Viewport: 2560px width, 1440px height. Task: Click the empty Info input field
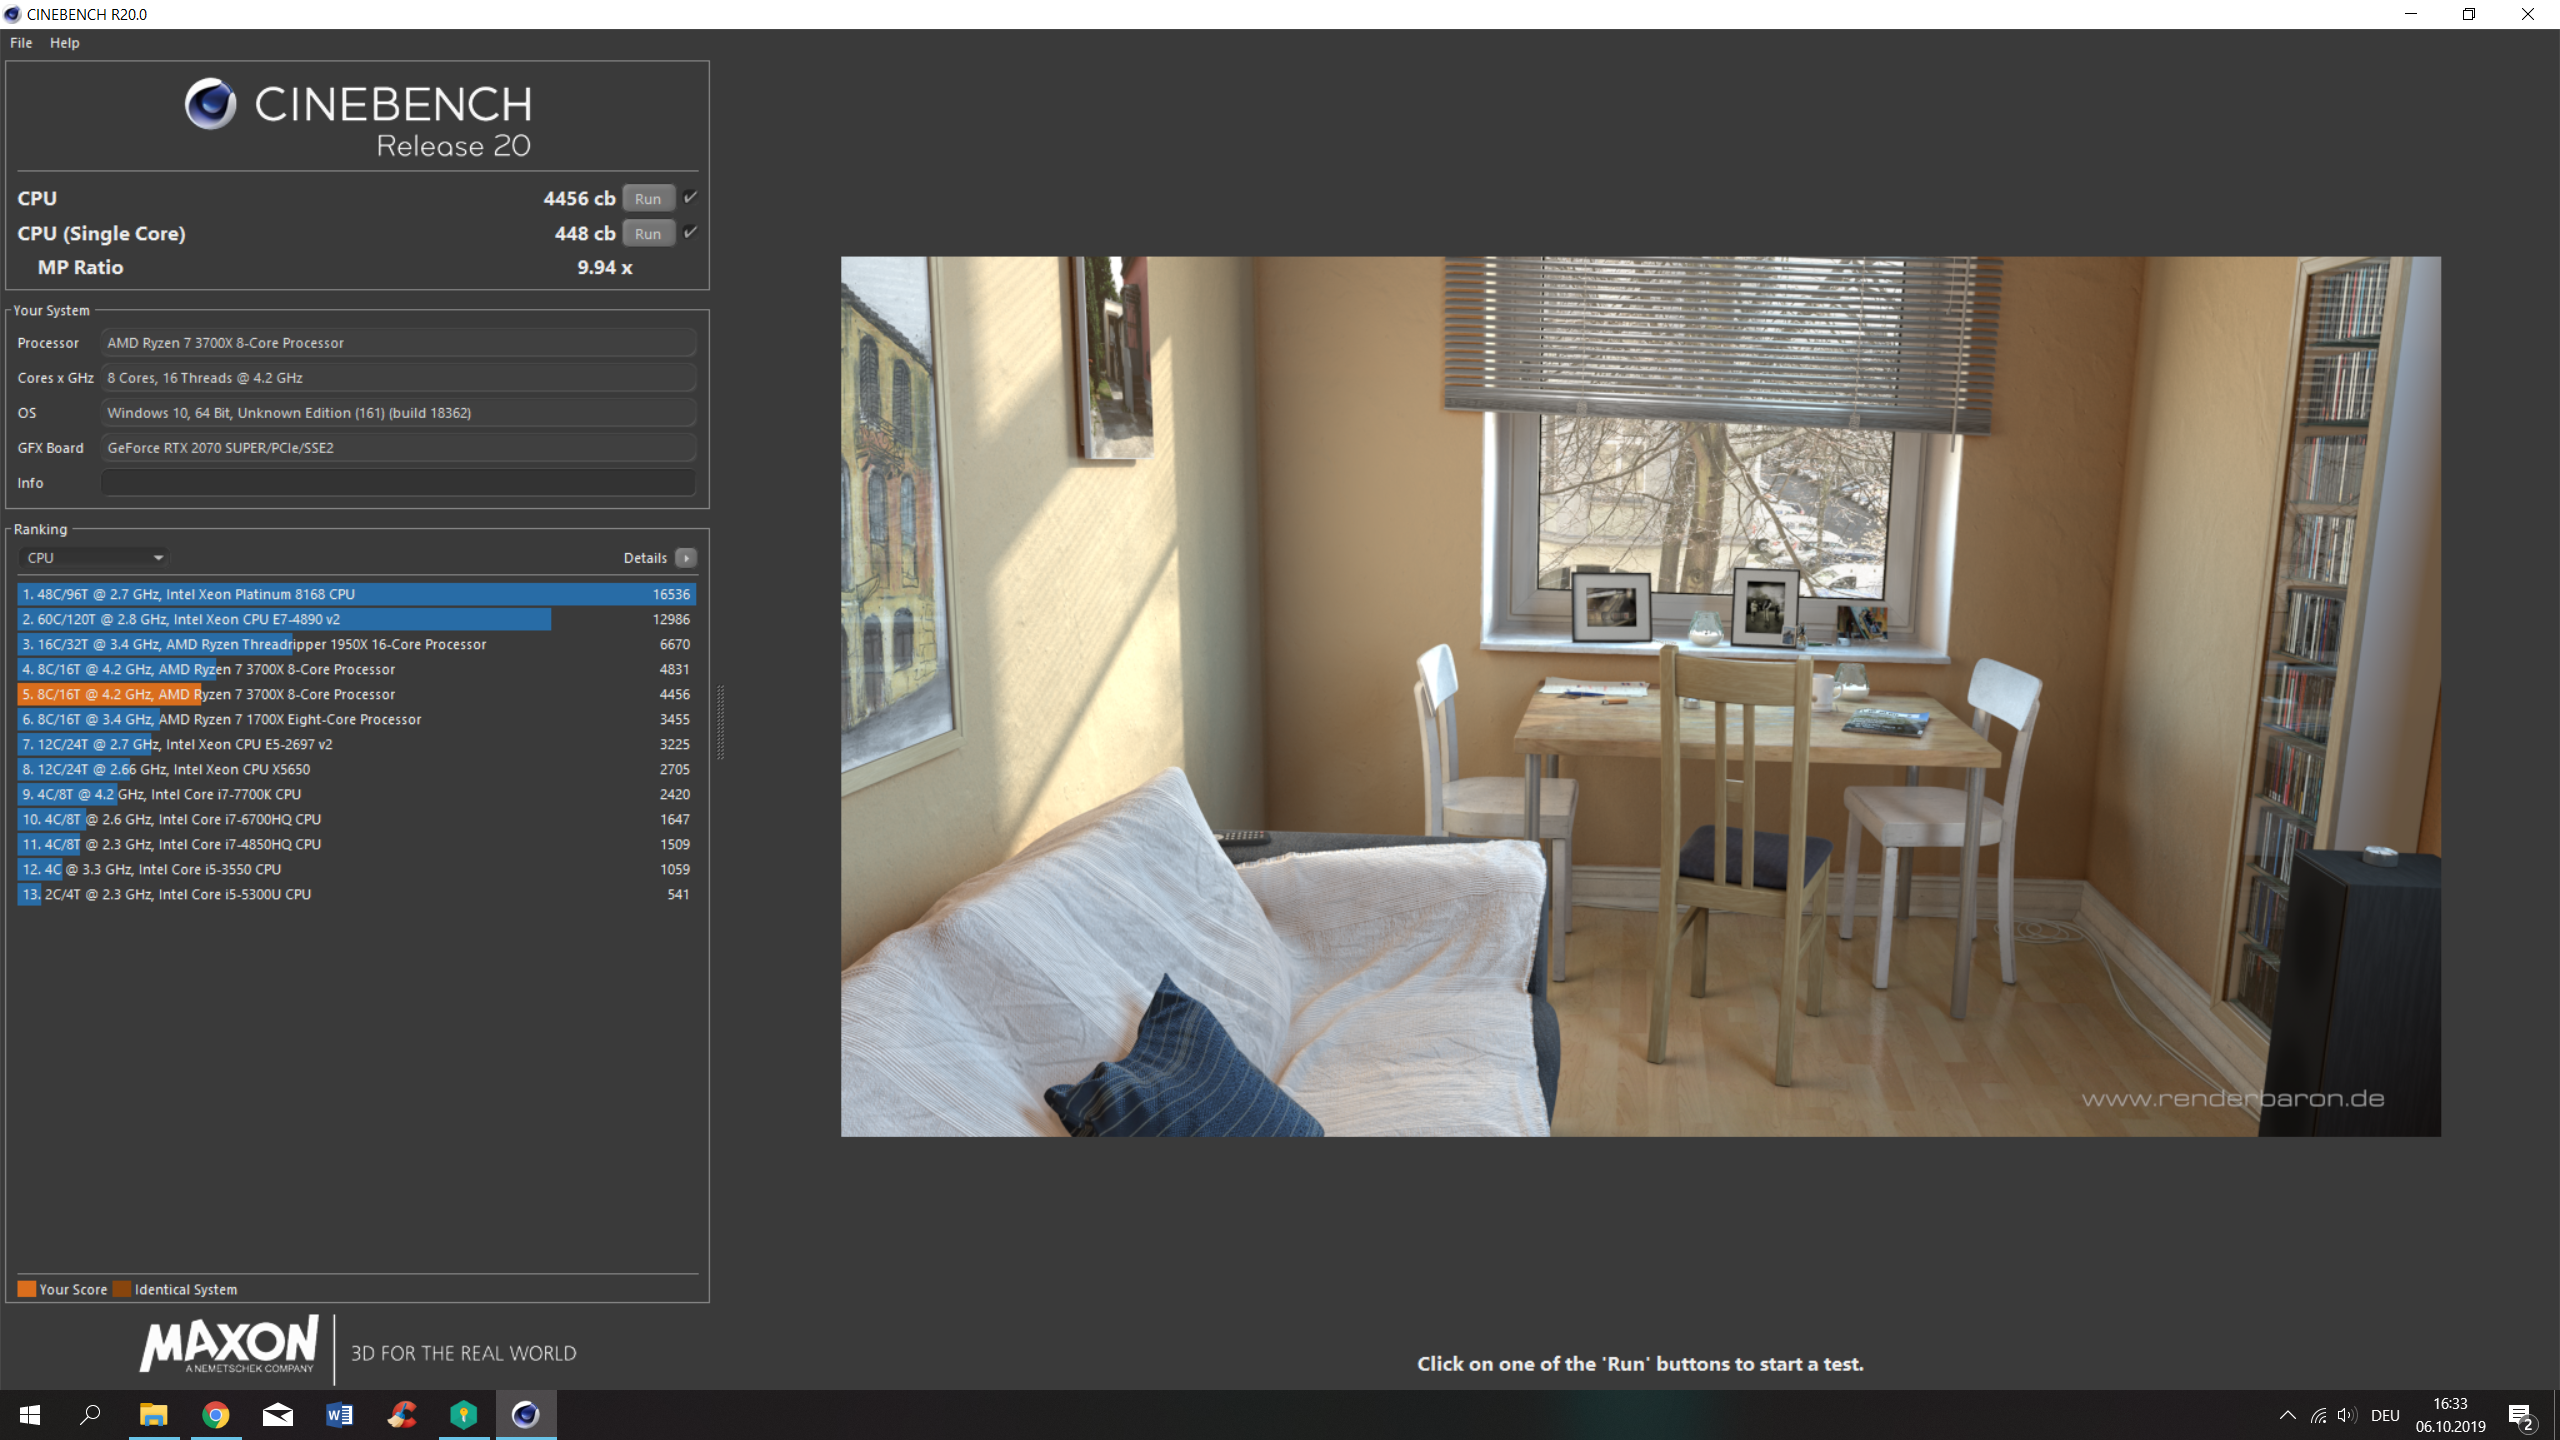[x=398, y=483]
